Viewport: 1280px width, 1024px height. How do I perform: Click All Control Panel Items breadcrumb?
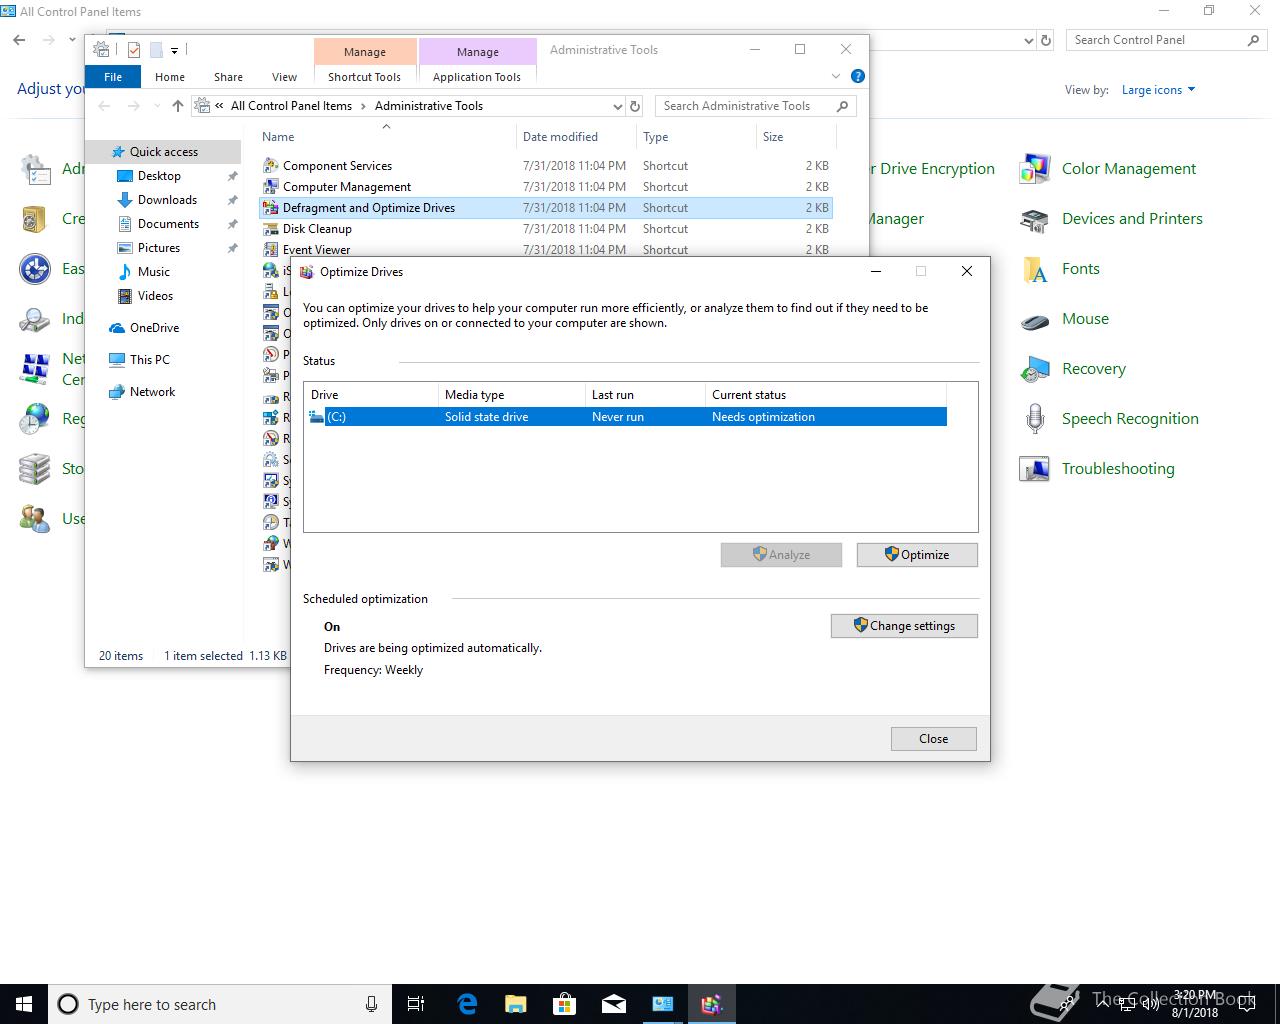(x=291, y=106)
